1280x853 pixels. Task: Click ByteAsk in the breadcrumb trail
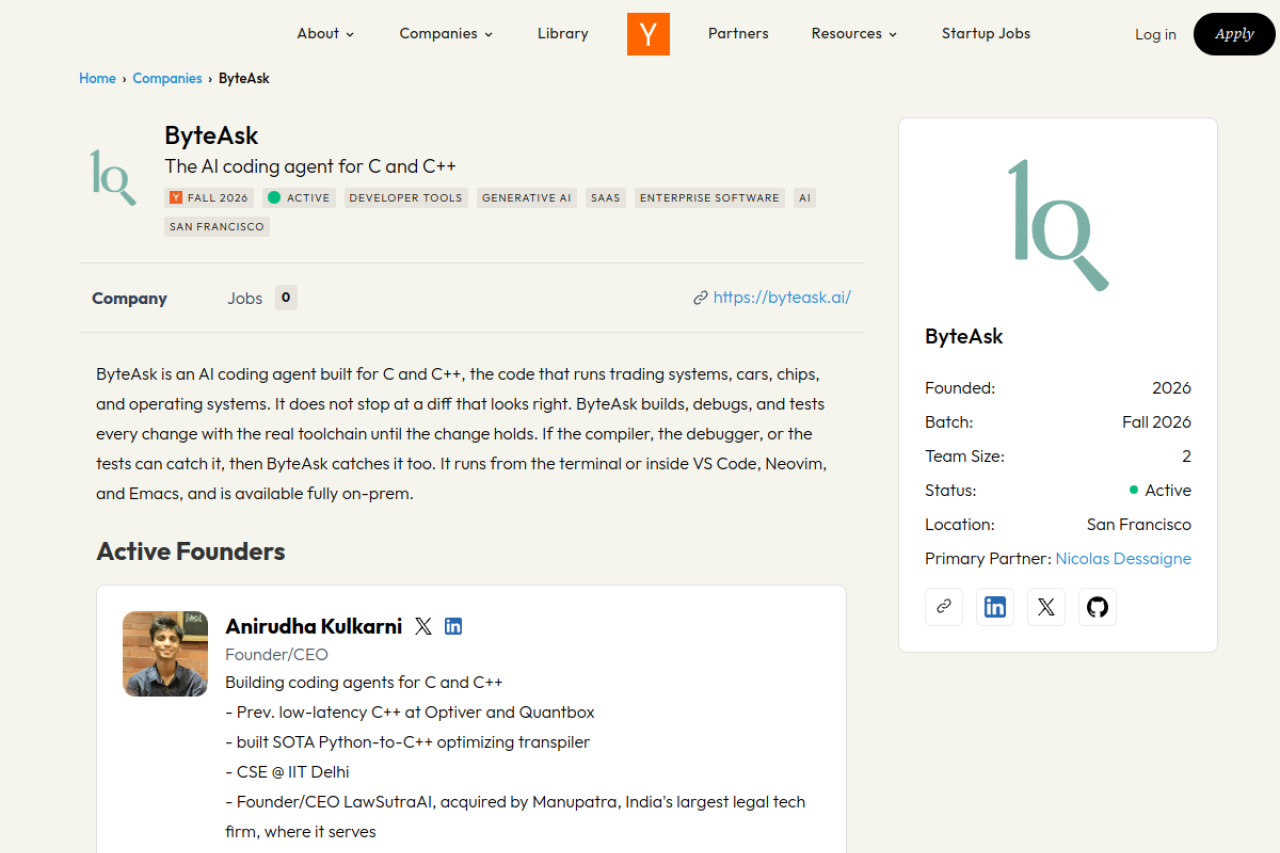point(244,78)
